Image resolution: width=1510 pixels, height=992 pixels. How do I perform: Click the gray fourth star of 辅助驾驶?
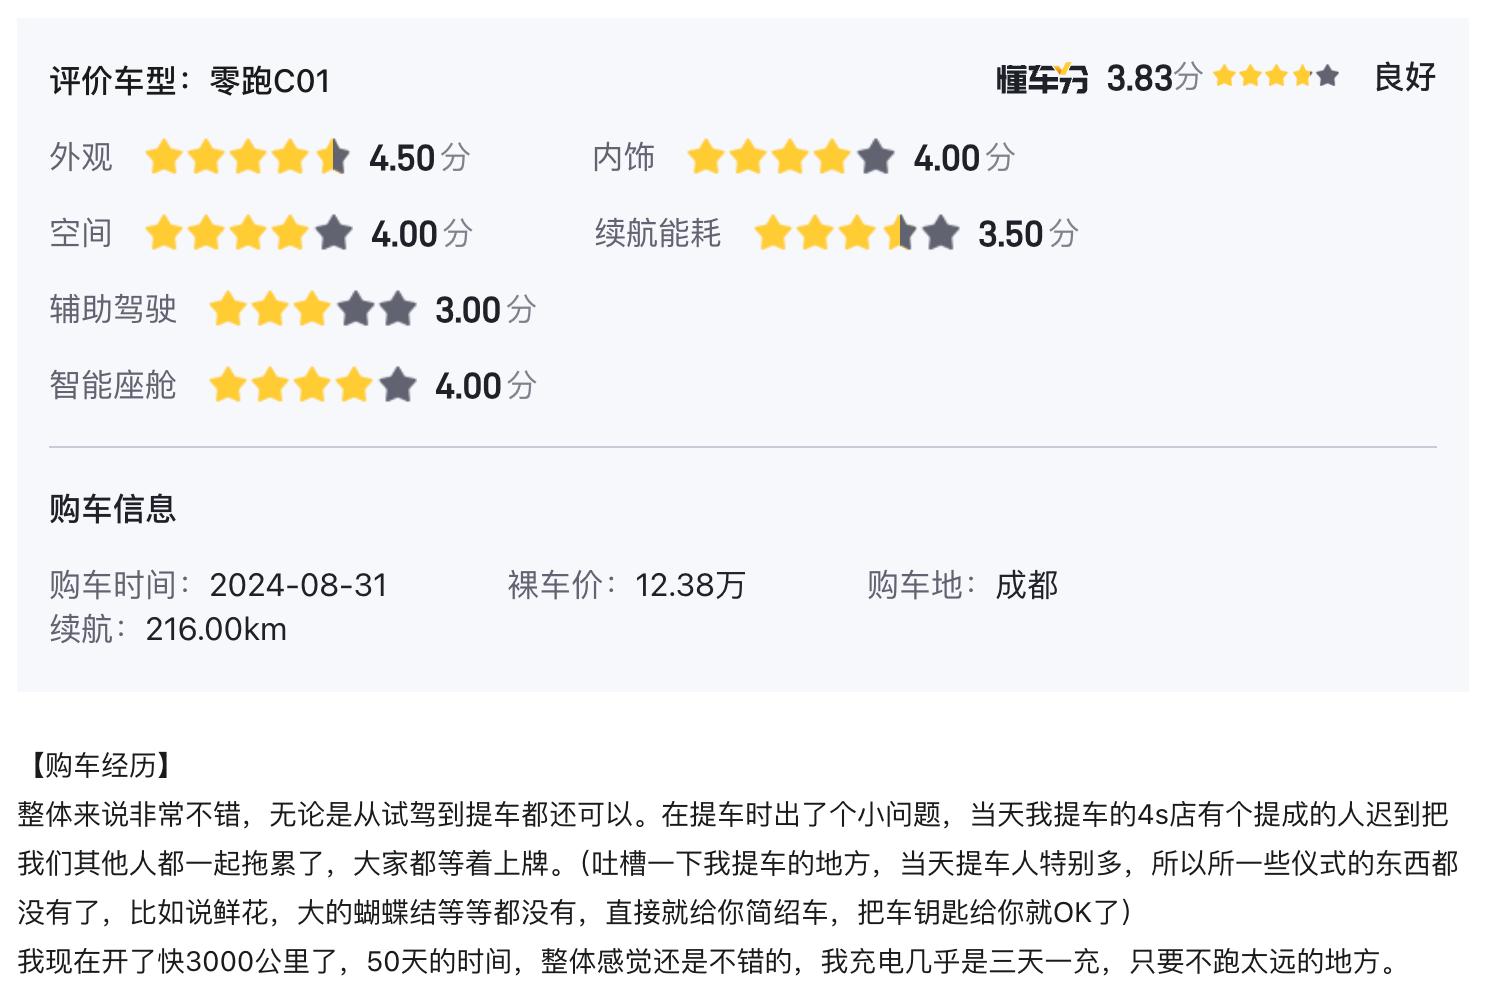click(x=355, y=309)
